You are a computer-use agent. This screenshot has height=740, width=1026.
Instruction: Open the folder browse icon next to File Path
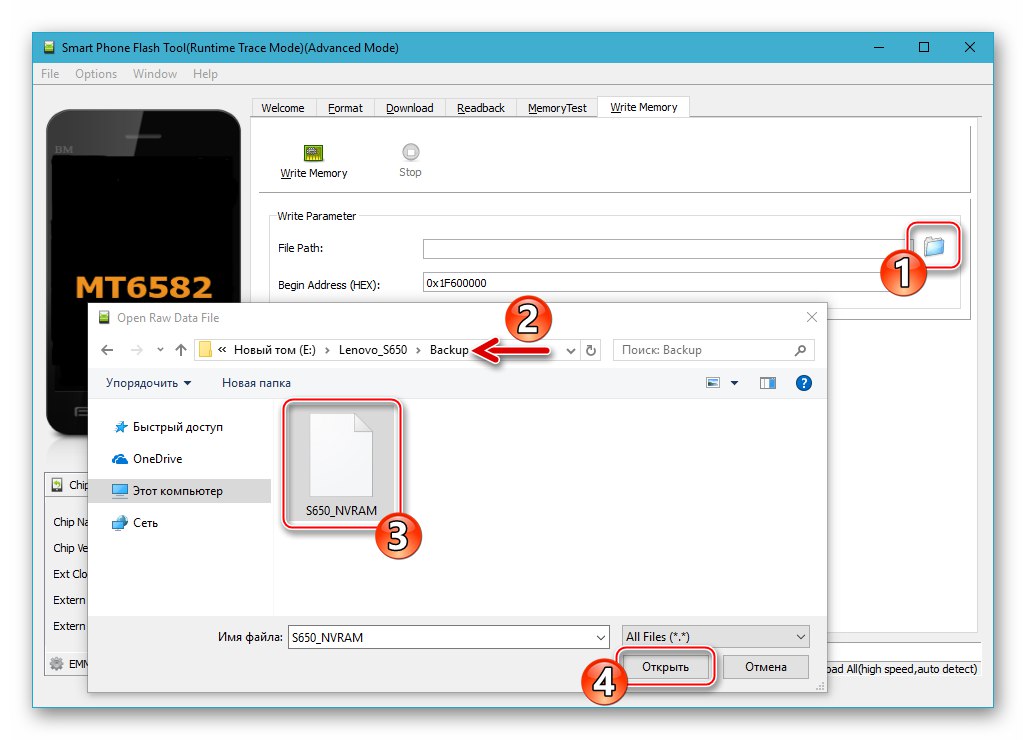tap(934, 243)
